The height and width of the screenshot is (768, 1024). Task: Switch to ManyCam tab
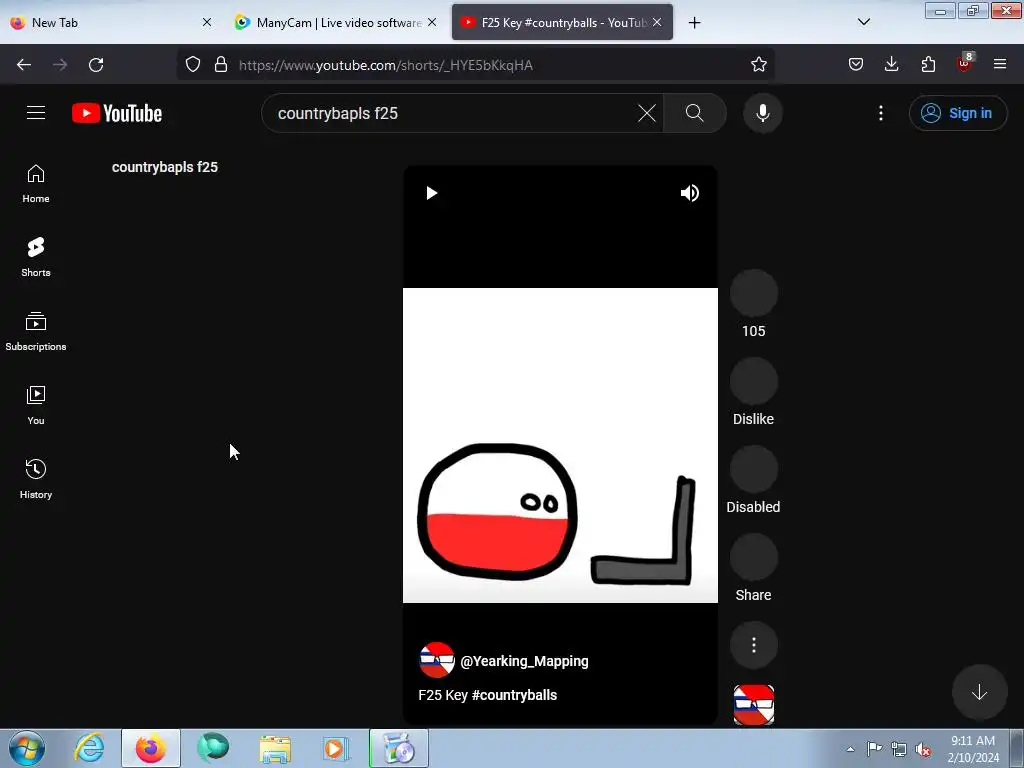pos(334,22)
